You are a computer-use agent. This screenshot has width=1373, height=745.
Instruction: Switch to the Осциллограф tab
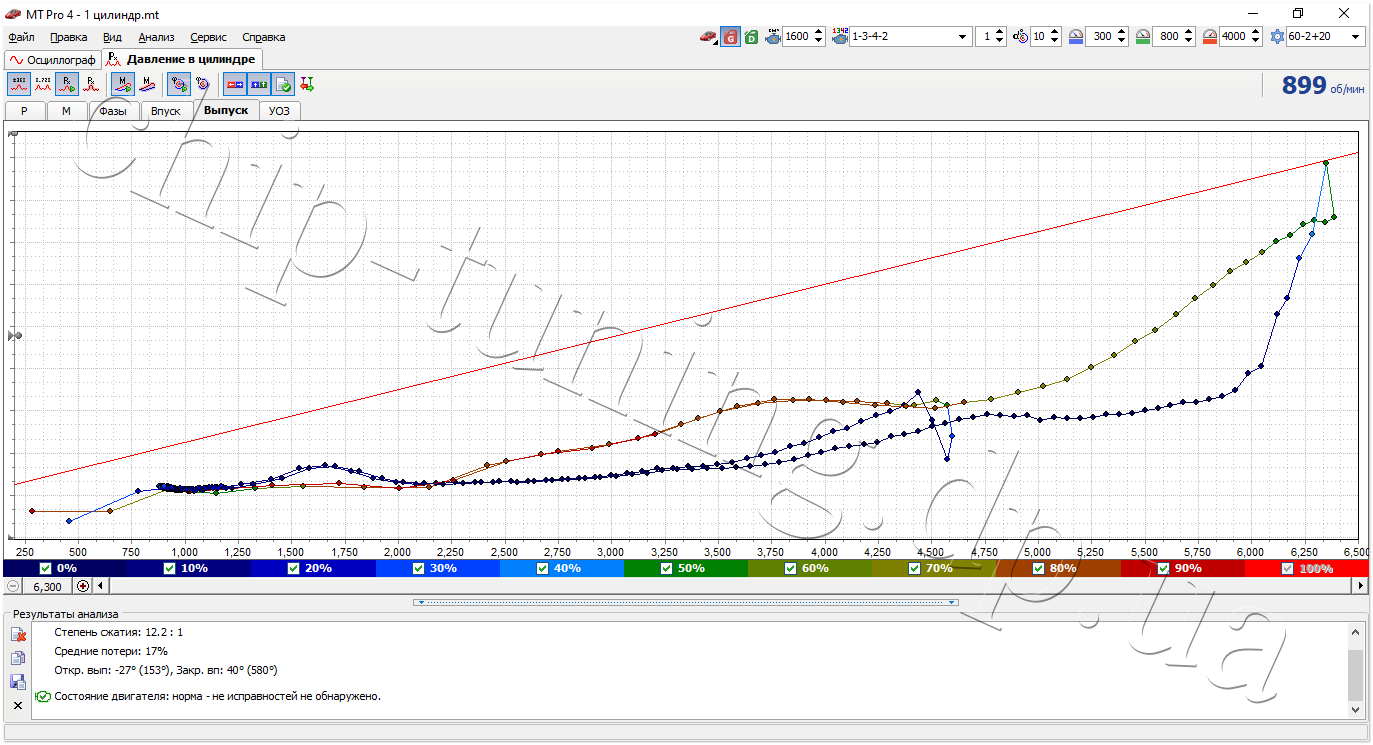52,60
